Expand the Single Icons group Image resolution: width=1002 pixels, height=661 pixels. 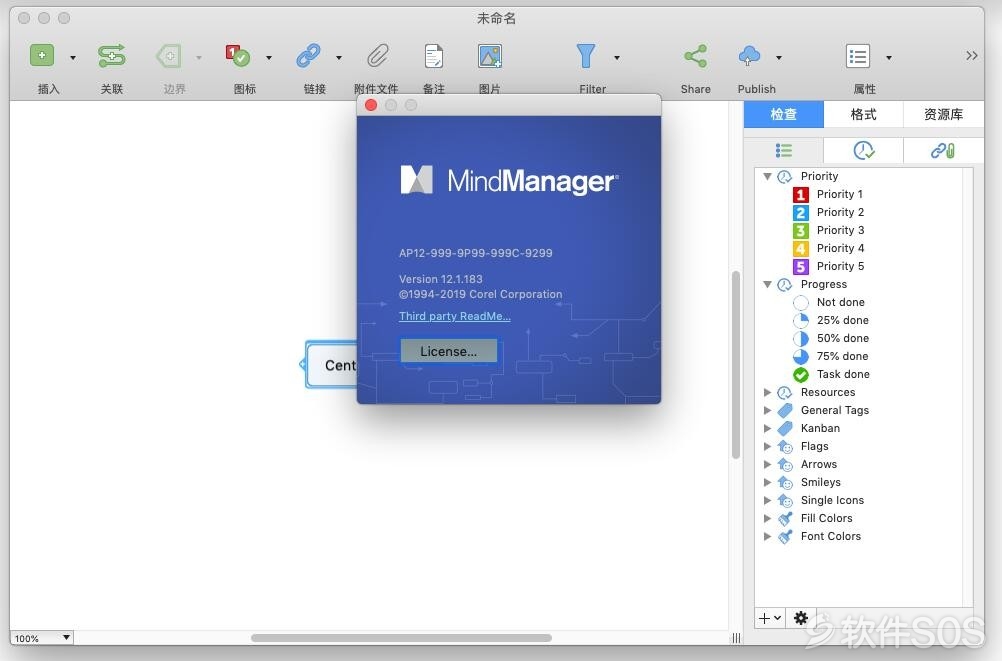767,500
